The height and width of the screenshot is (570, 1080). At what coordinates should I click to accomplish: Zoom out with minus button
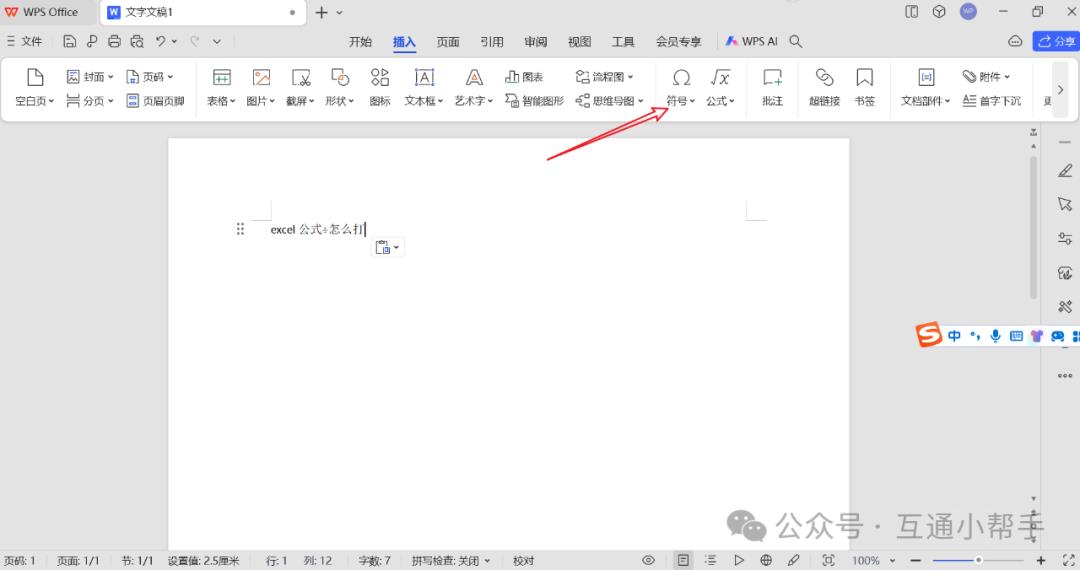[x=915, y=560]
